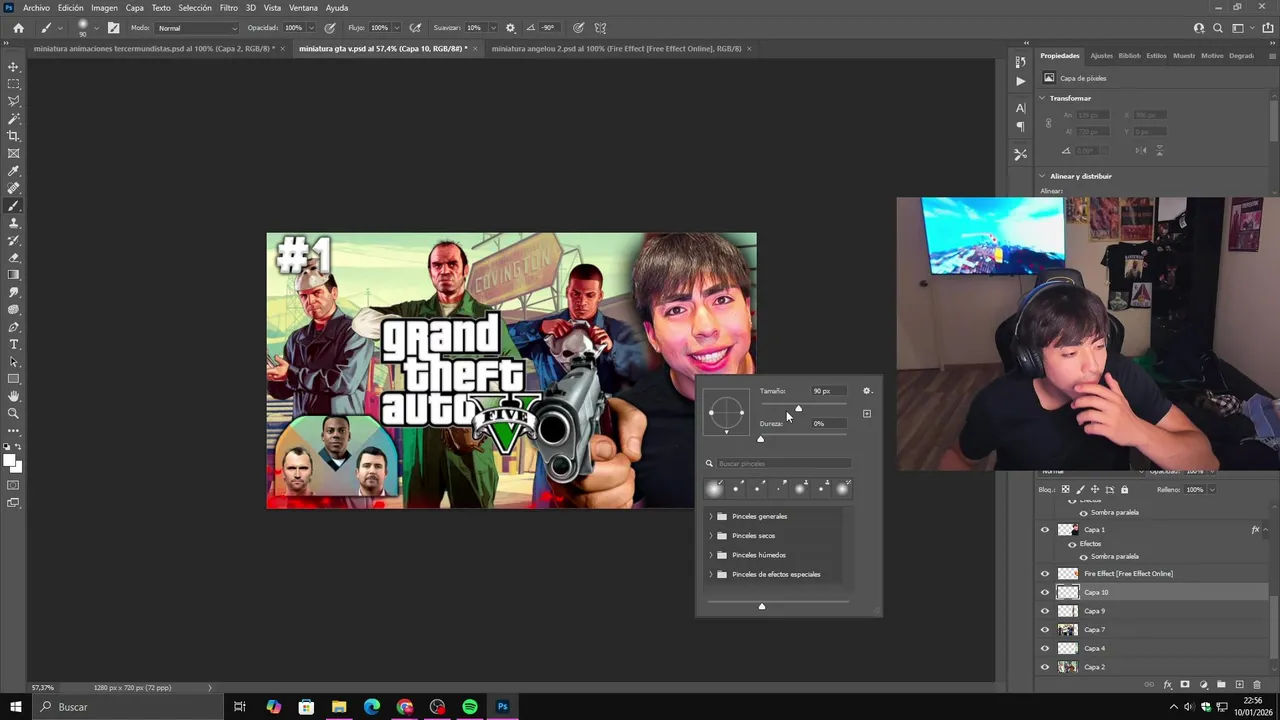Select the Magic Wand tool

pos(14,119)
